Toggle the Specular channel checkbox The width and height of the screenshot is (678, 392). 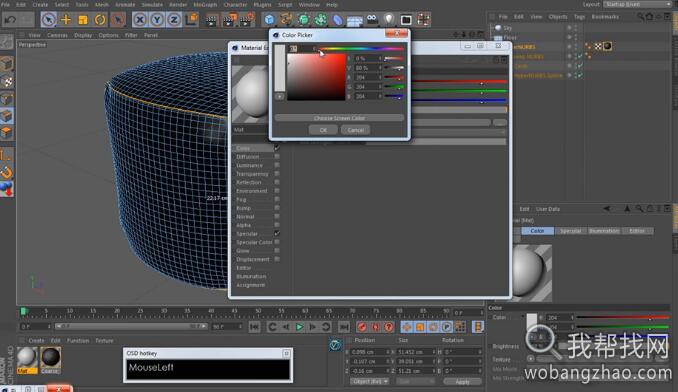click(x=277, y=233)
